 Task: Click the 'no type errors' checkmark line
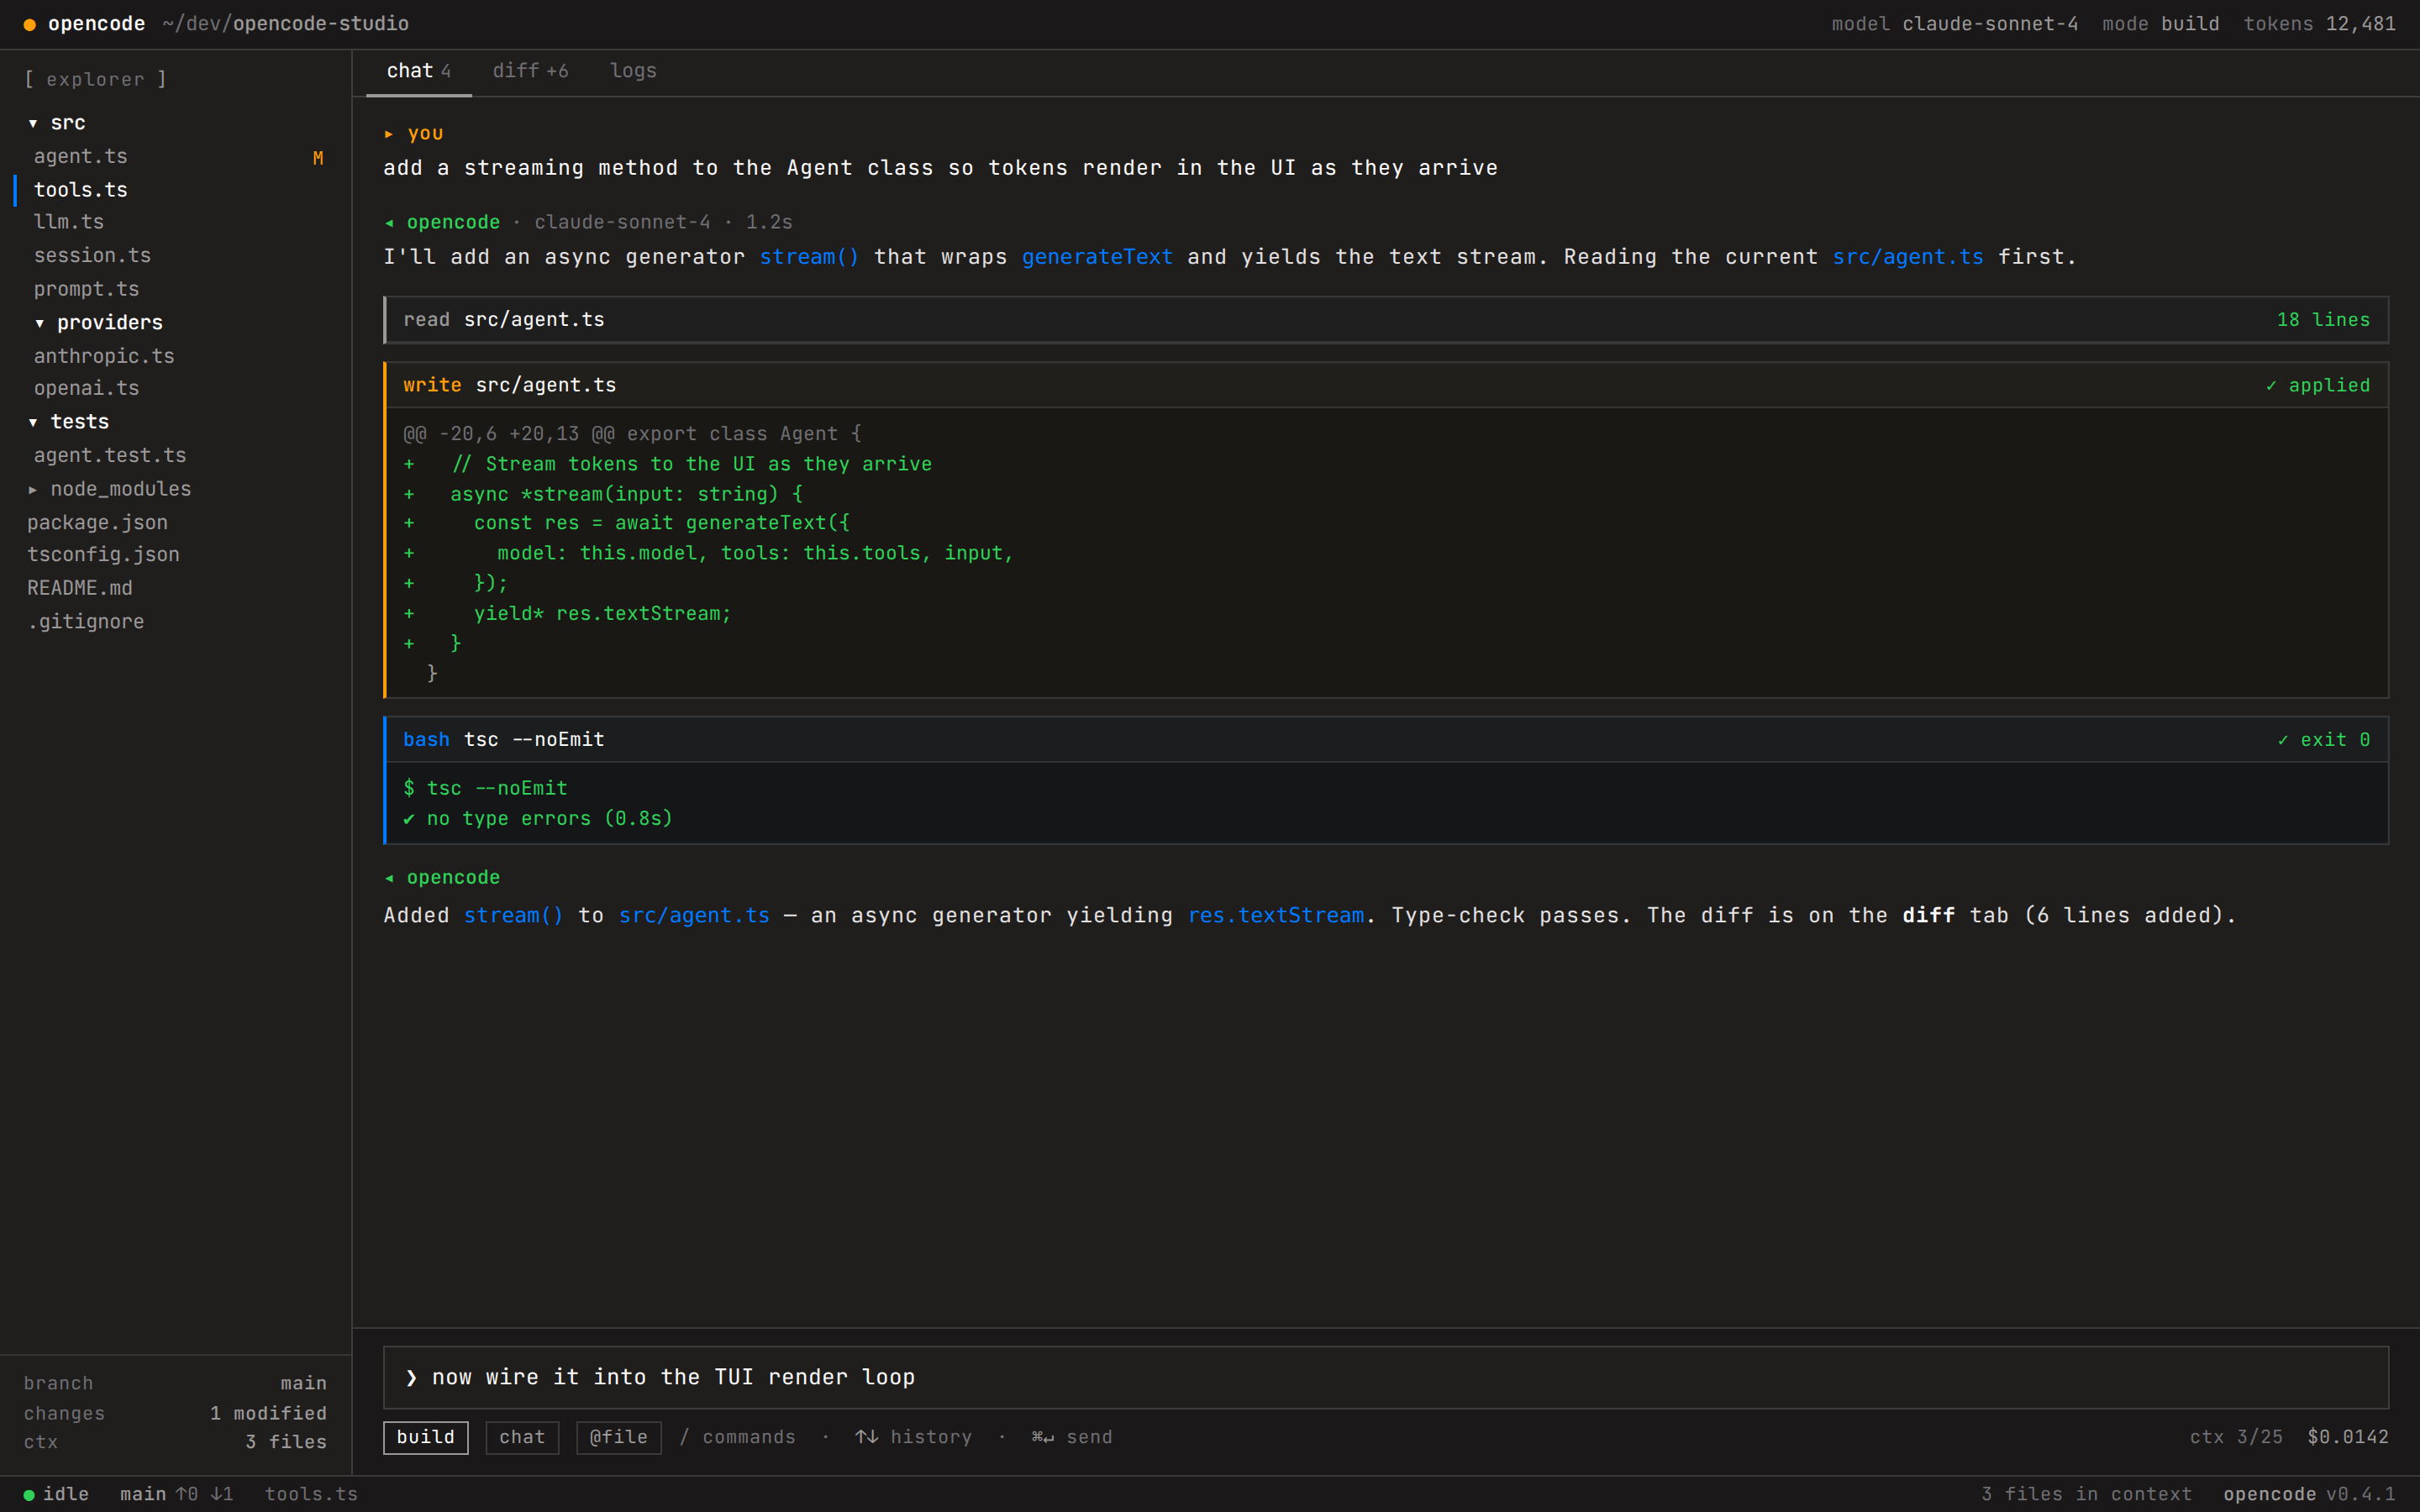tap(538, 819)
